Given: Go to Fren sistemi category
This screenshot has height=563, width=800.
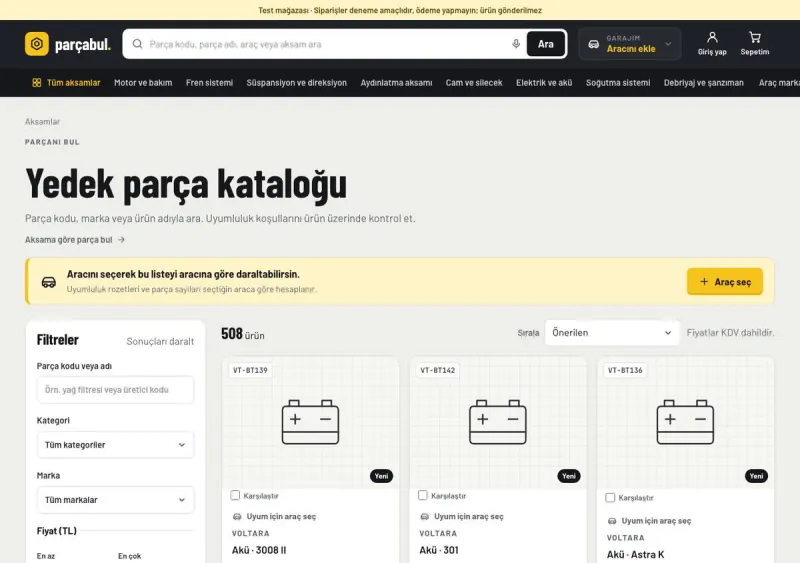Looking at the screenshot, I should (209, 83).
